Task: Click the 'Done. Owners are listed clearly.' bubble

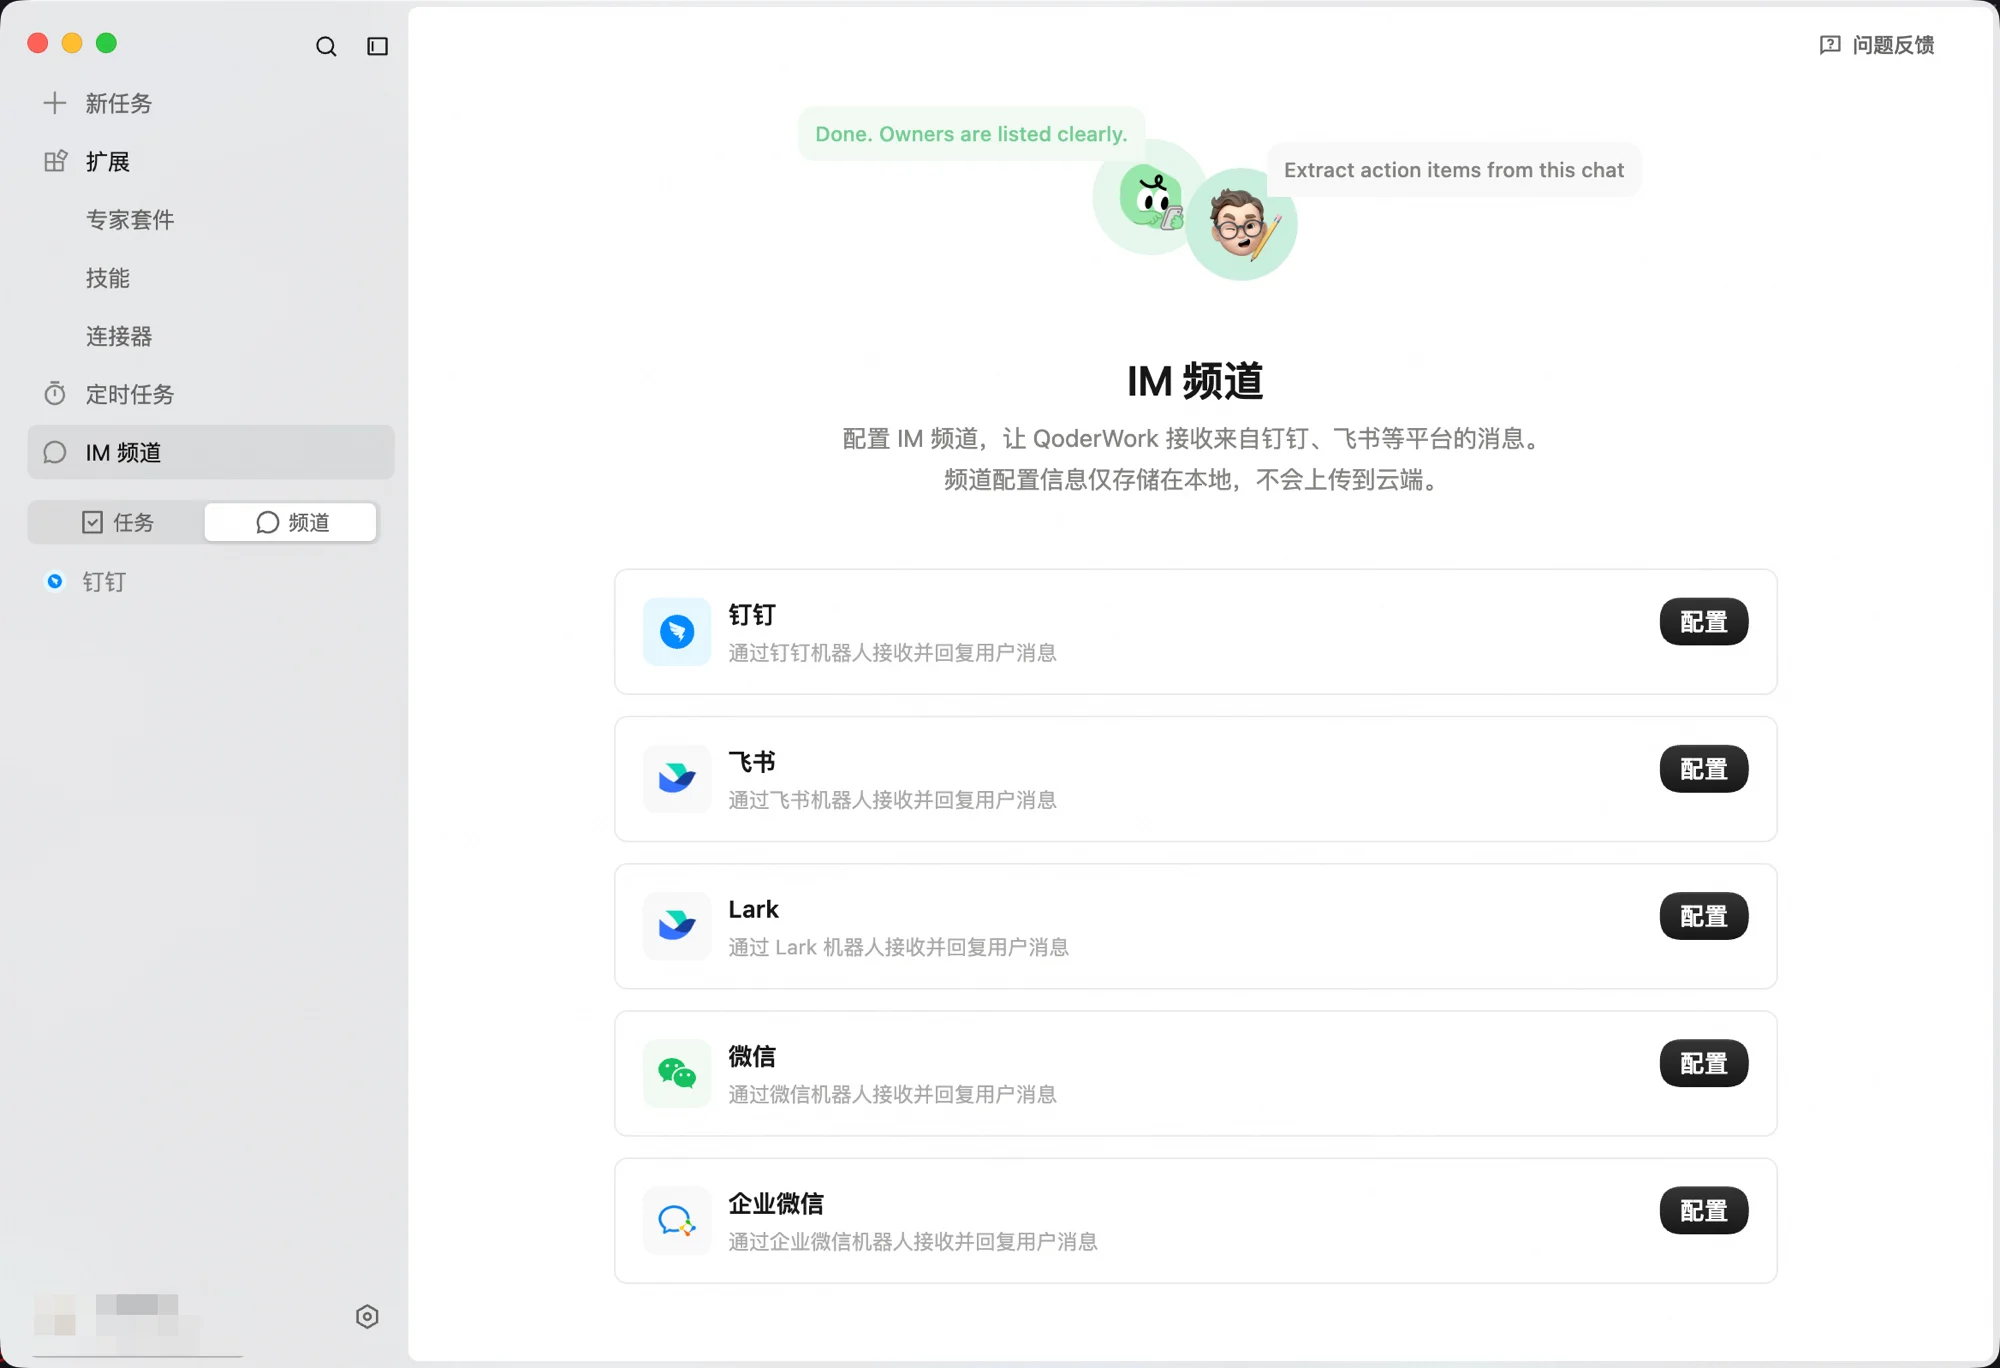Action: point(971,134)
